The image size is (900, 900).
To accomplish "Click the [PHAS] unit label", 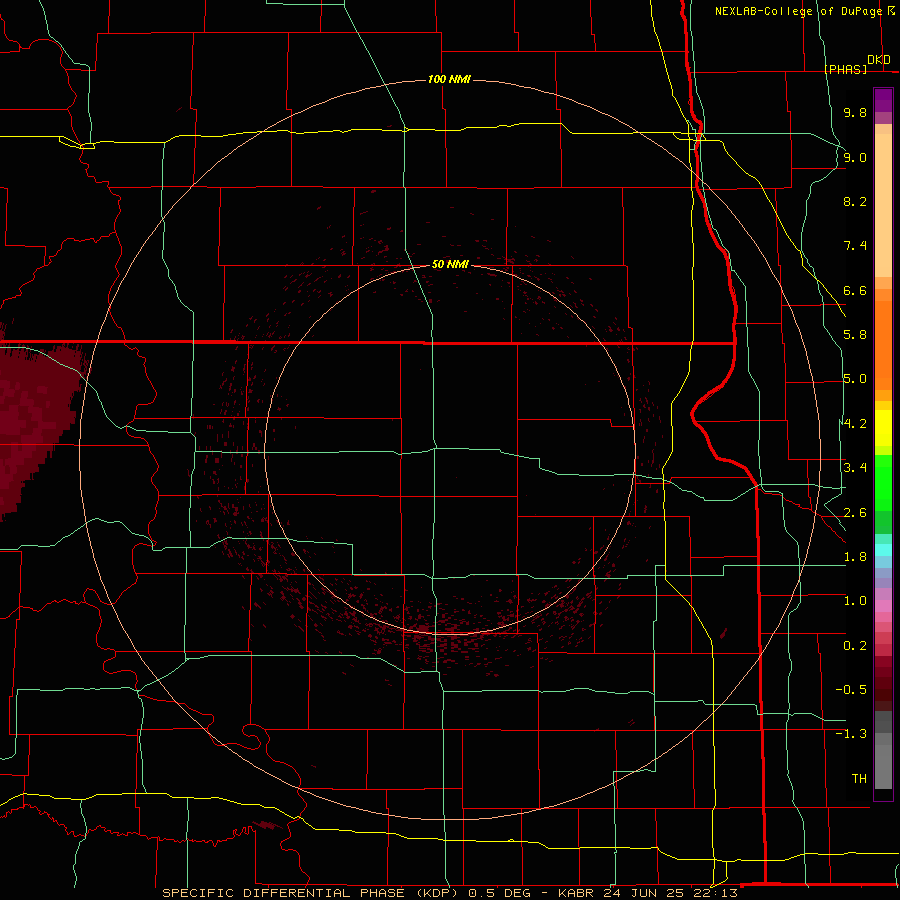I will [845, 69].
